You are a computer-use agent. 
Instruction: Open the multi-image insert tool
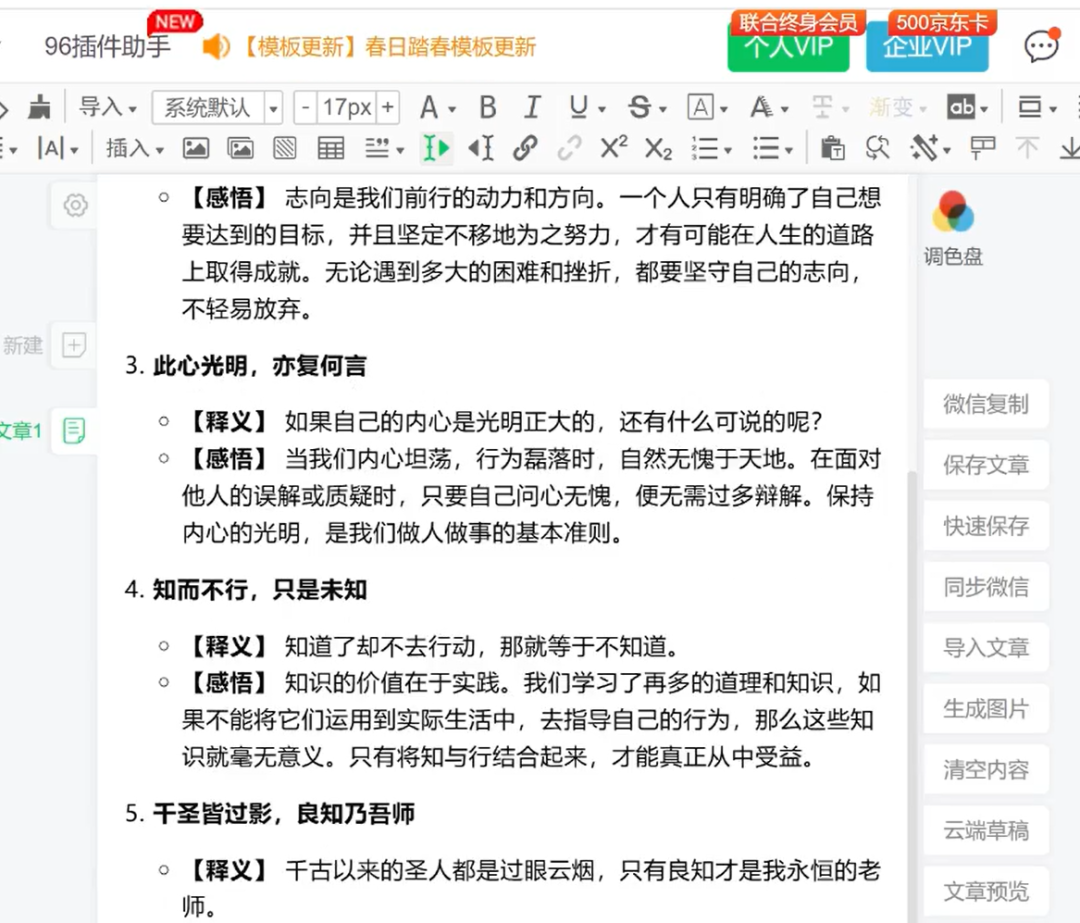tap(240, 148)
